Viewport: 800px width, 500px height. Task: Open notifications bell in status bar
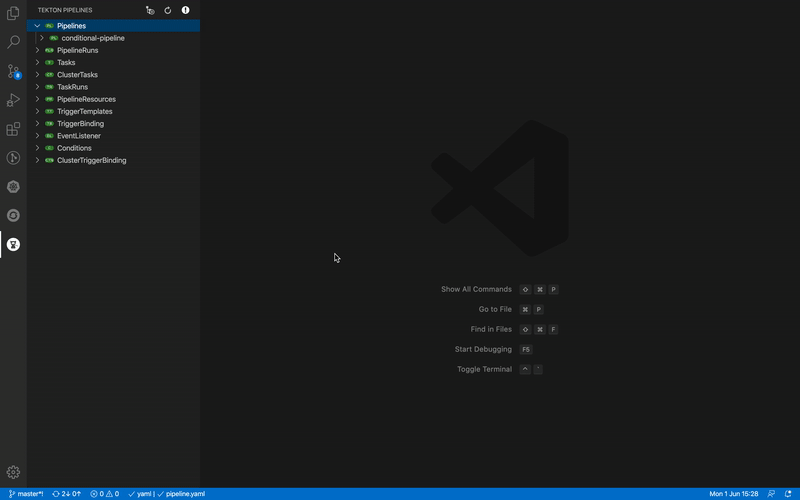click(788, 494)
